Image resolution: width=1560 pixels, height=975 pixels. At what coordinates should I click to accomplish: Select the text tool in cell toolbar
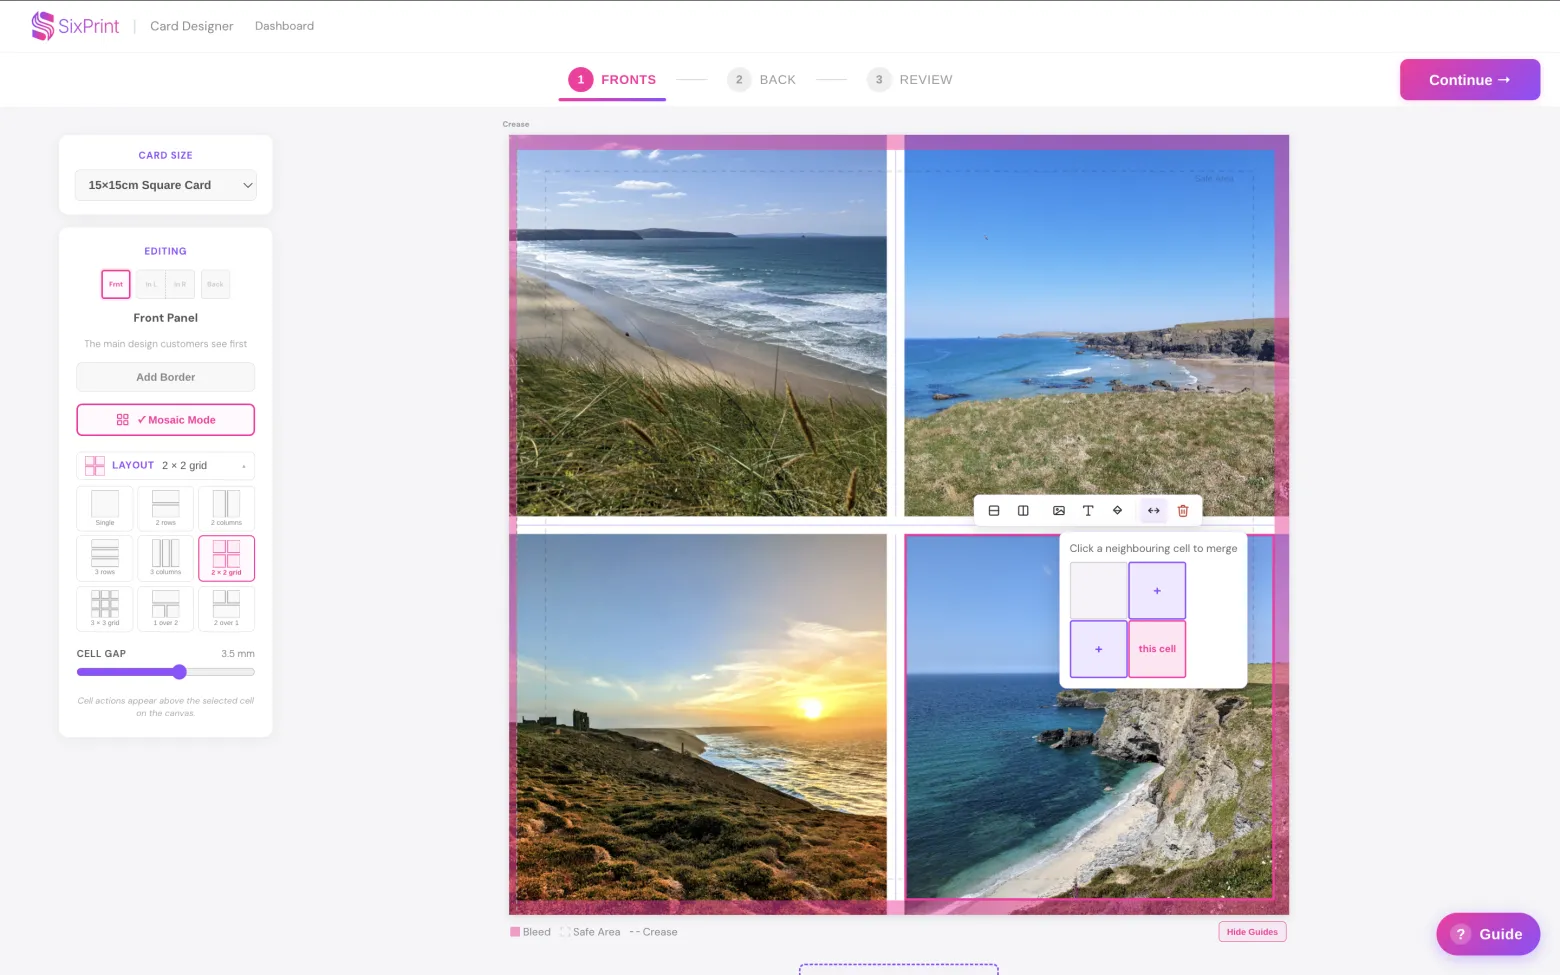[x=1088, y=511]
